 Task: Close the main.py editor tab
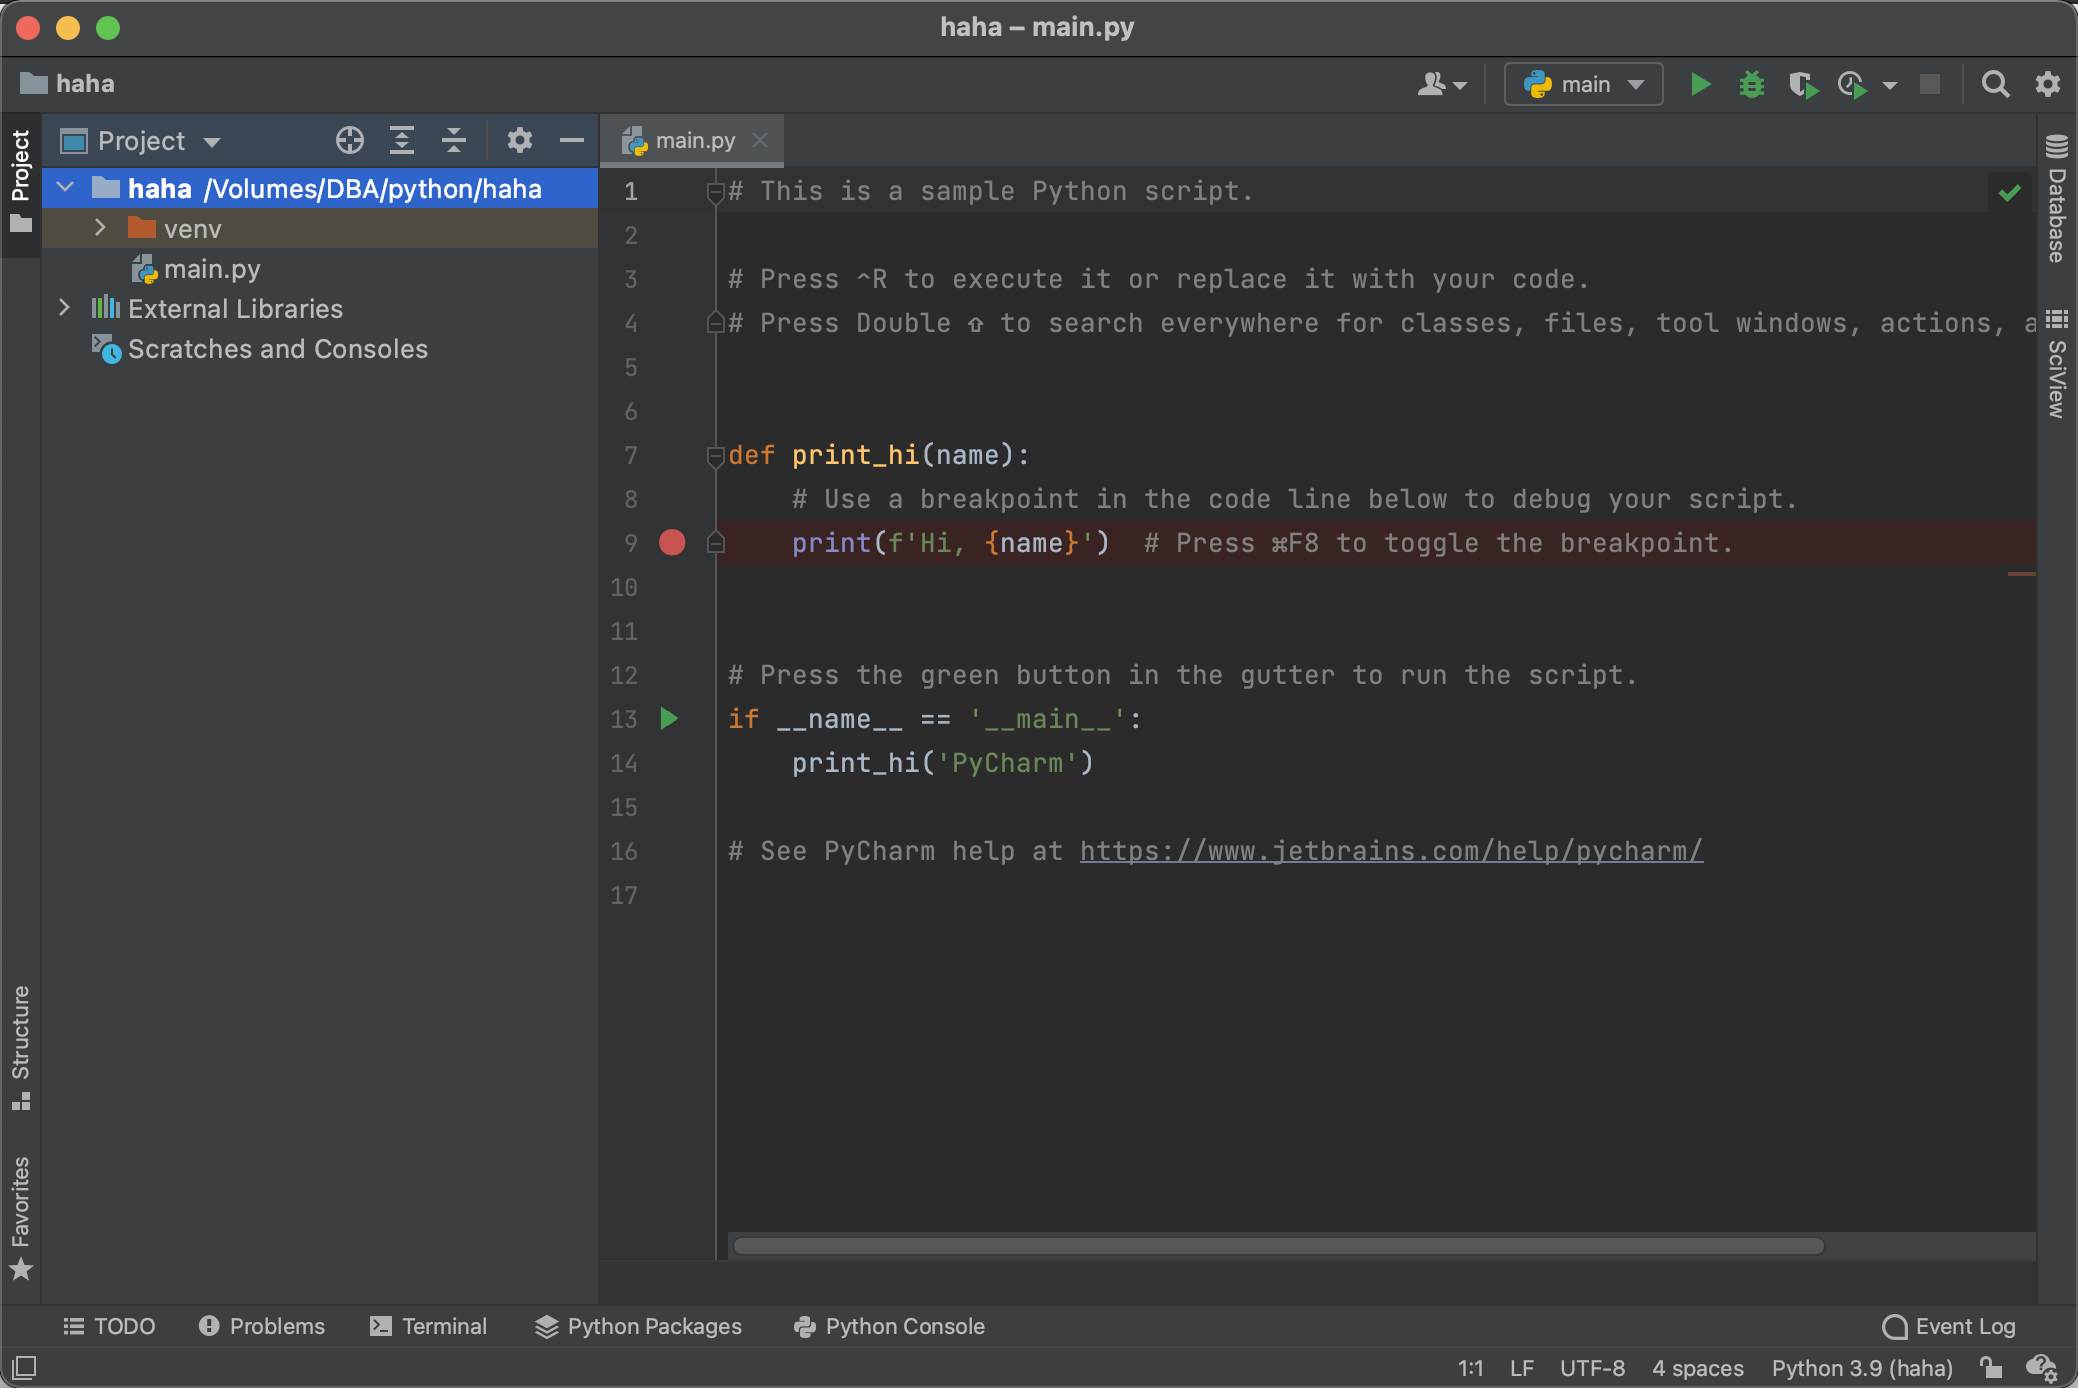[760, 140]
